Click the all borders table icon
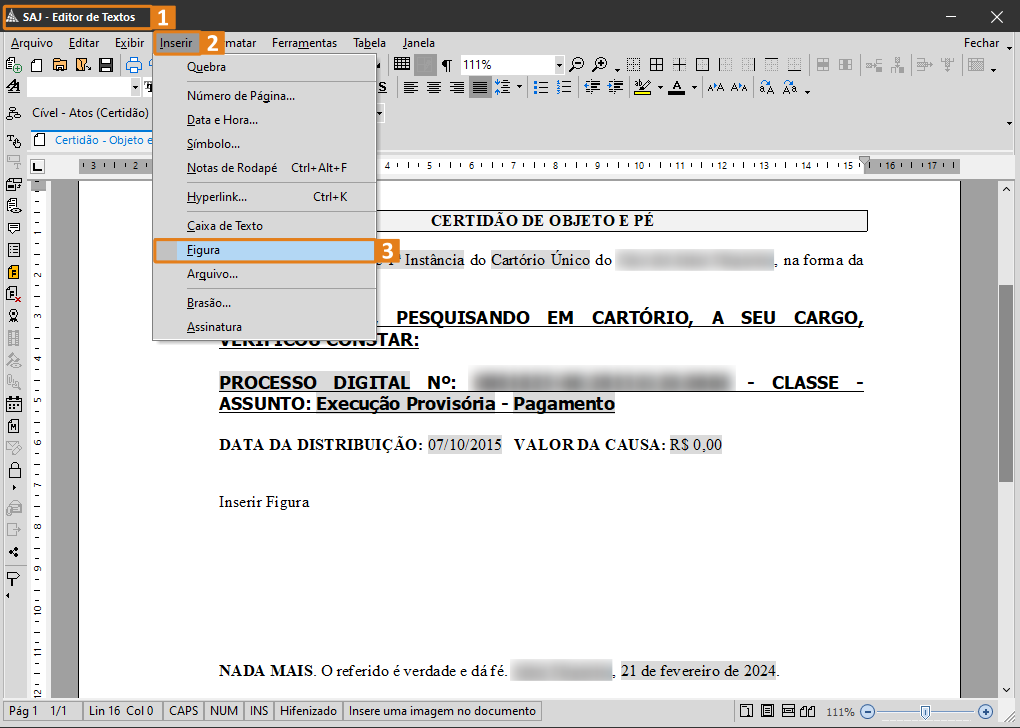 tap(656, 64)
